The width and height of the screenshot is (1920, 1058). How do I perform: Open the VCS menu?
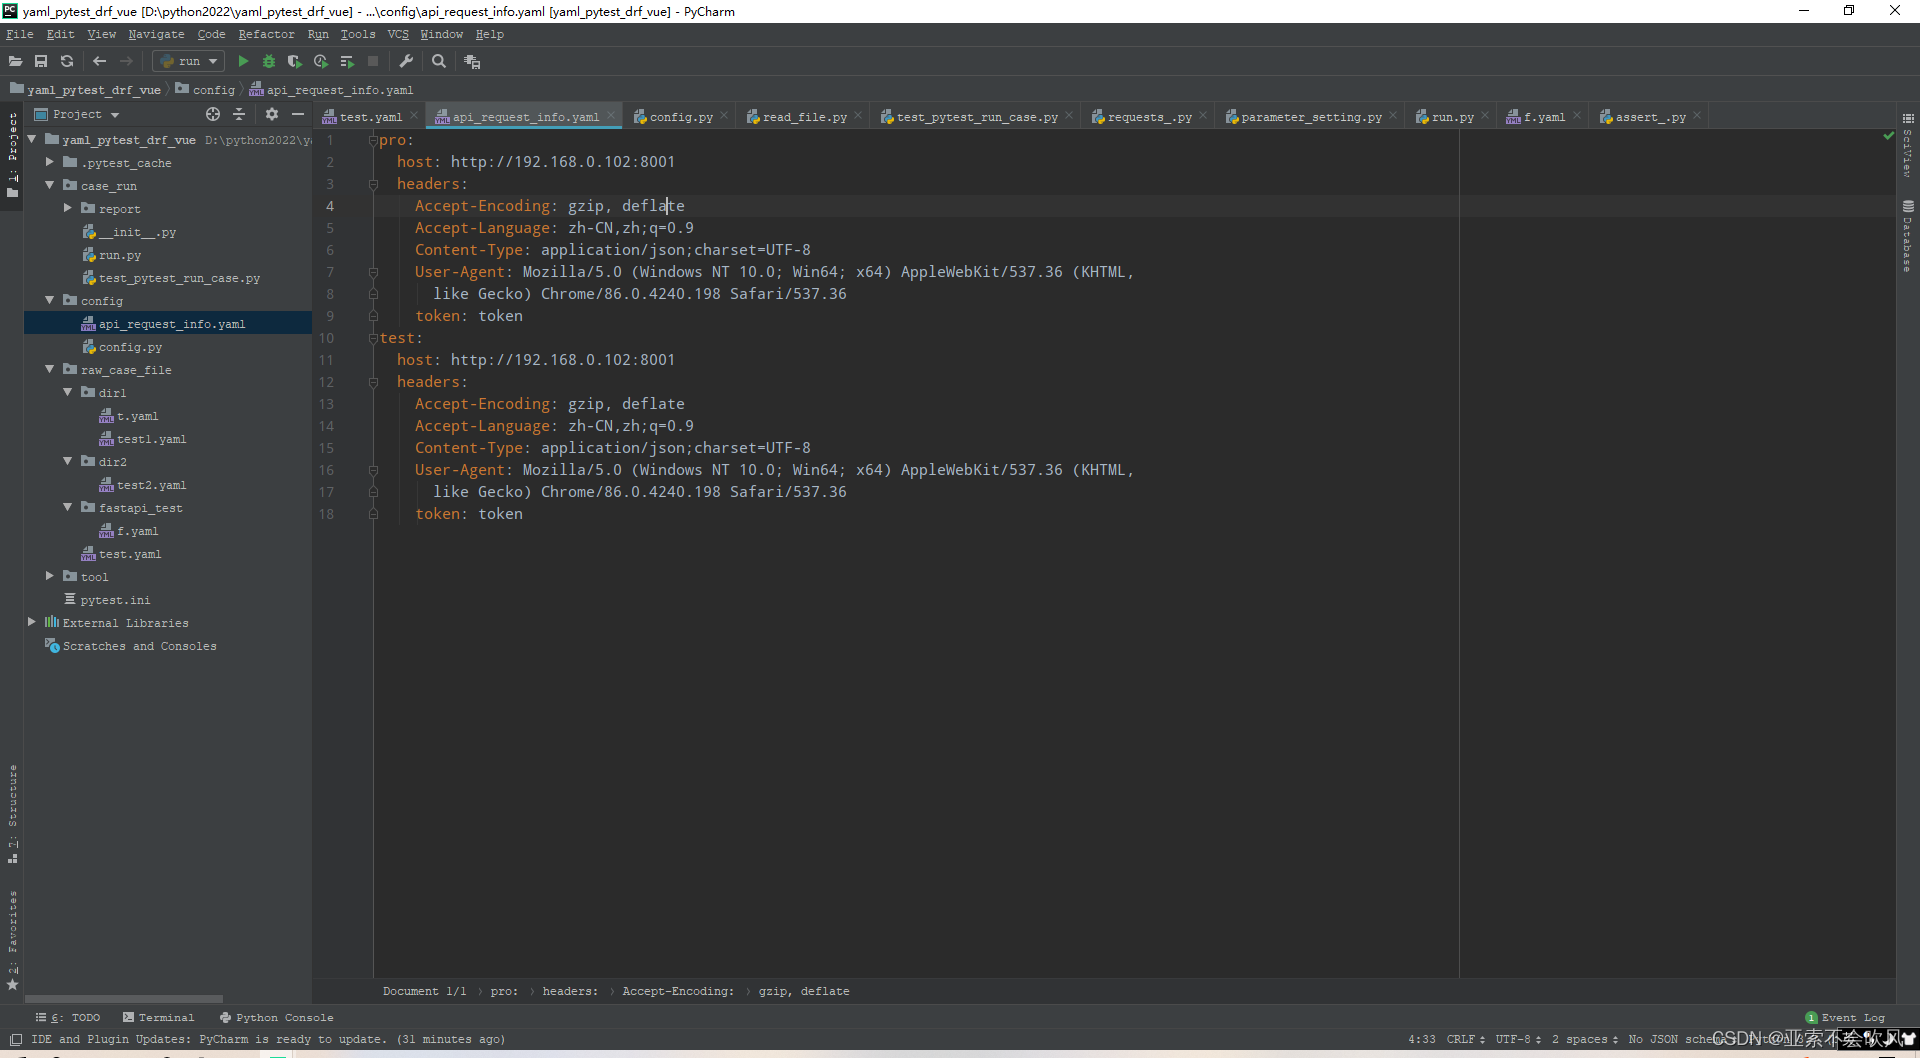click(398, 34)
